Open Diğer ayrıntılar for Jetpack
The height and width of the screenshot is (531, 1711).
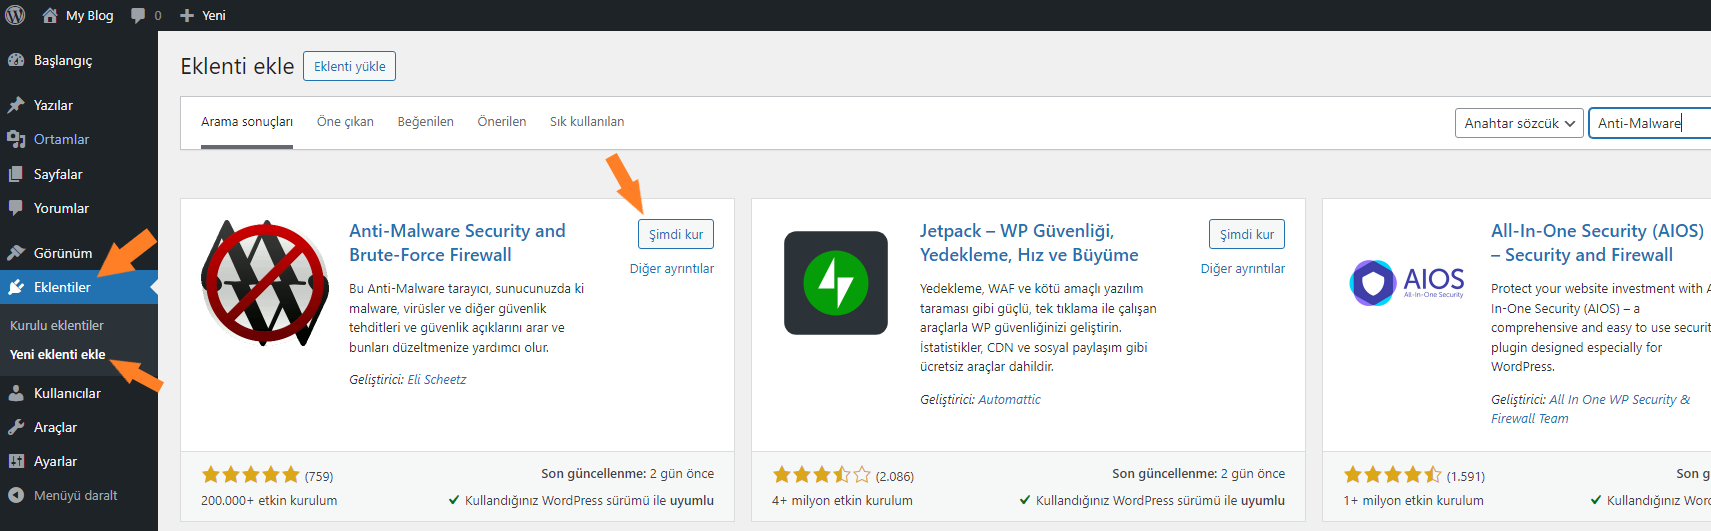click(x=1243, y=269)
